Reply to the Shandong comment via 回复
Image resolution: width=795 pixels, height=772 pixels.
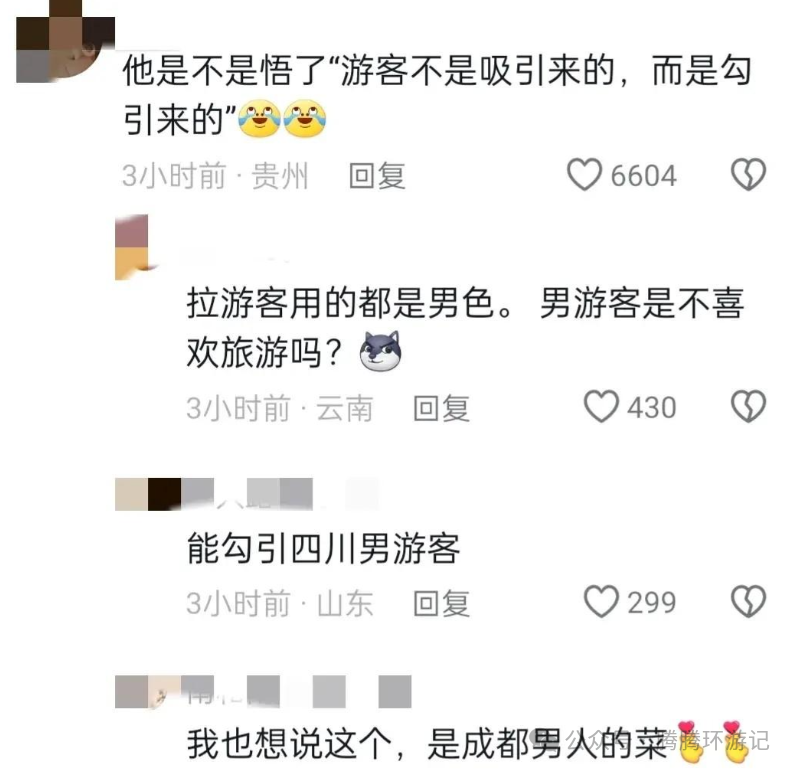point(442,603)
